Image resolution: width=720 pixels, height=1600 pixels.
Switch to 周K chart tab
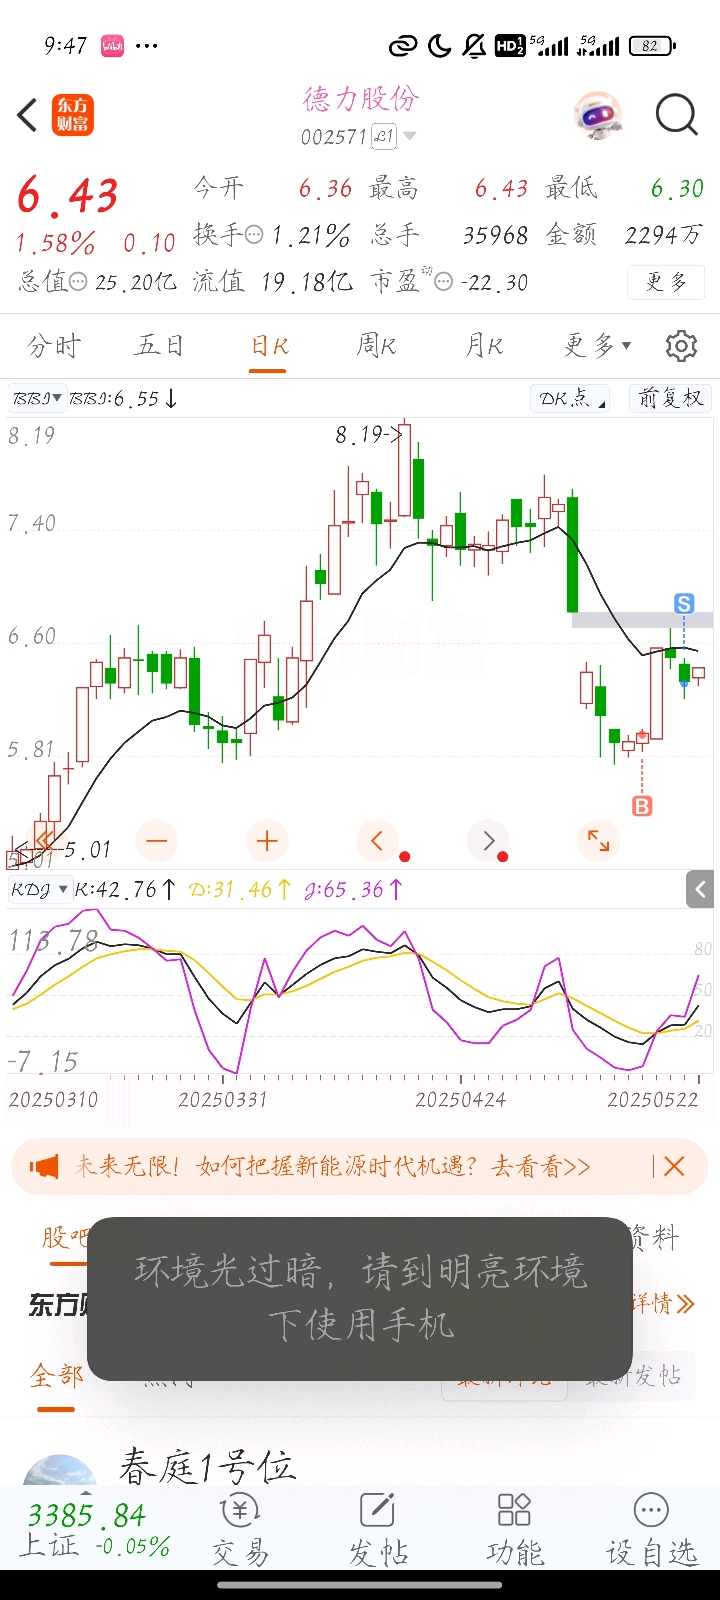click(376, 346)
